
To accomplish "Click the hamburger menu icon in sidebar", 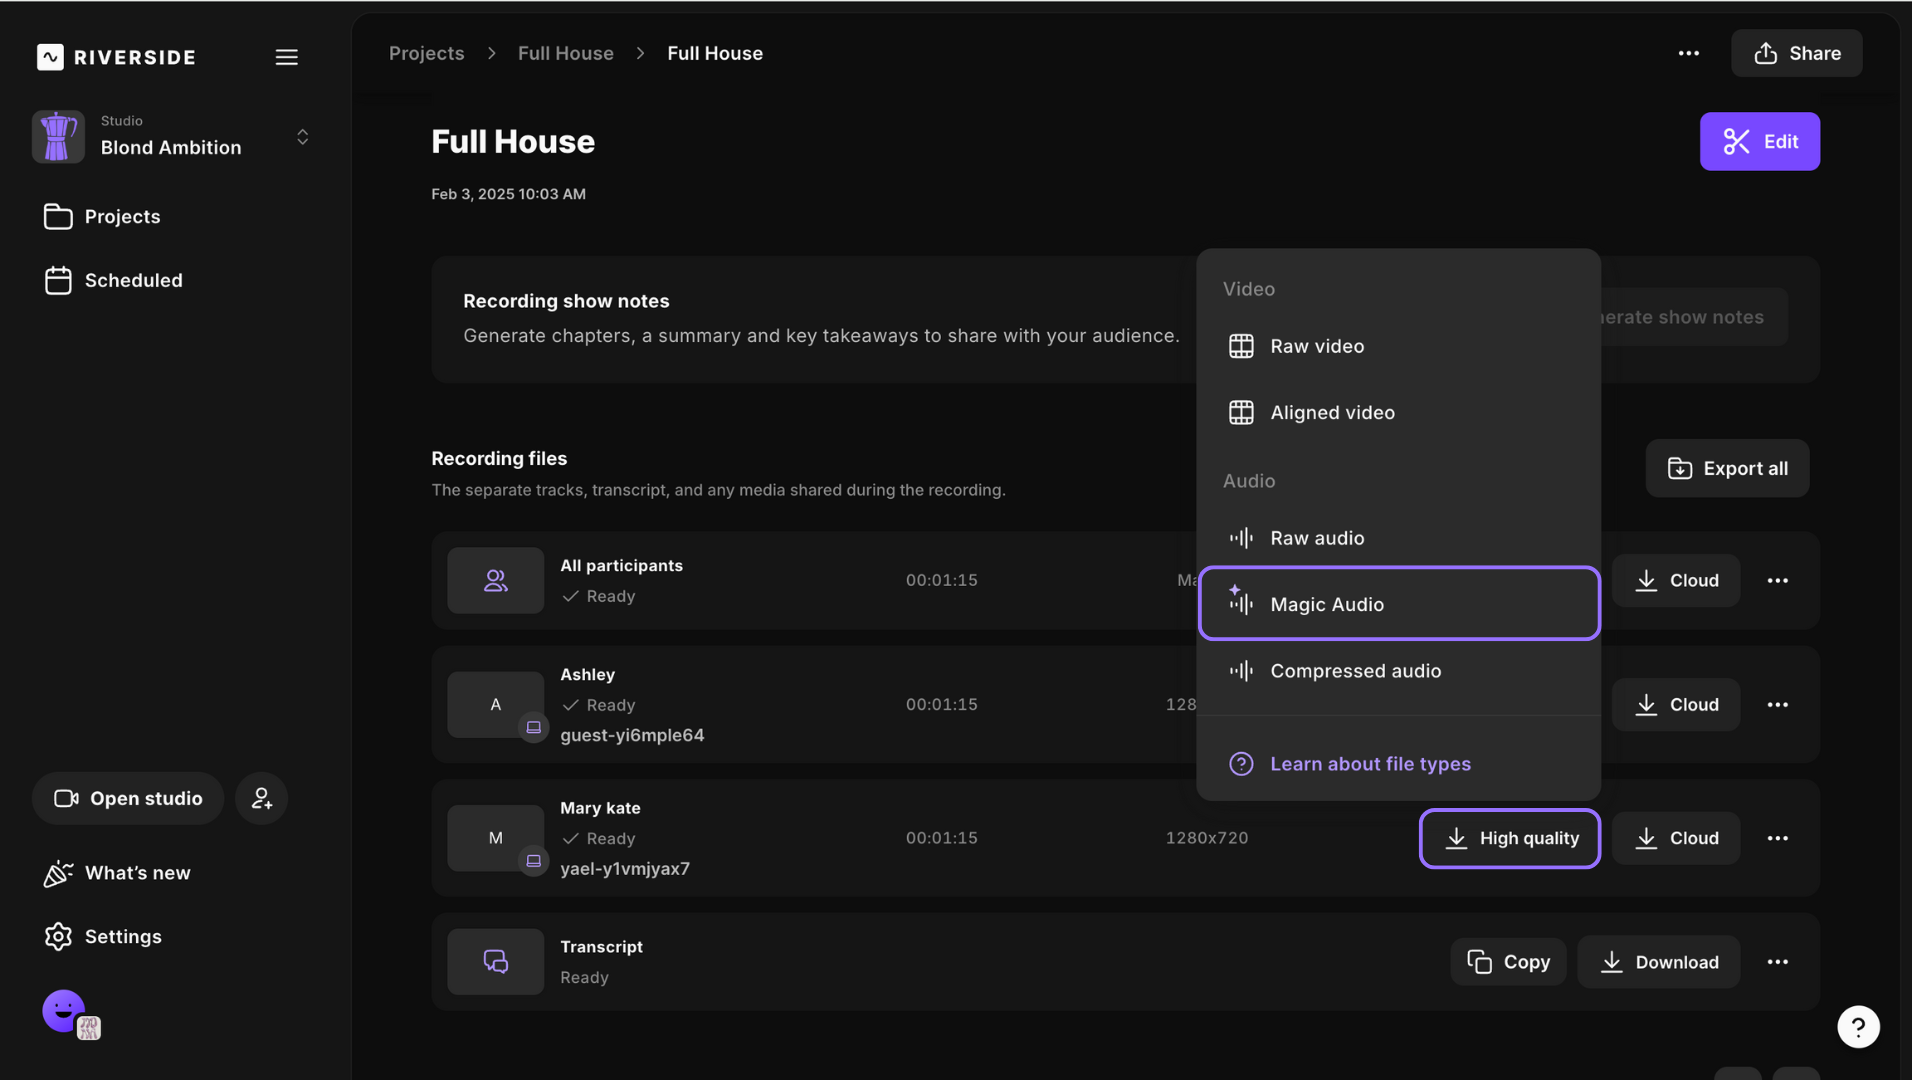I will pyautogui.click(x=286, y=57).
